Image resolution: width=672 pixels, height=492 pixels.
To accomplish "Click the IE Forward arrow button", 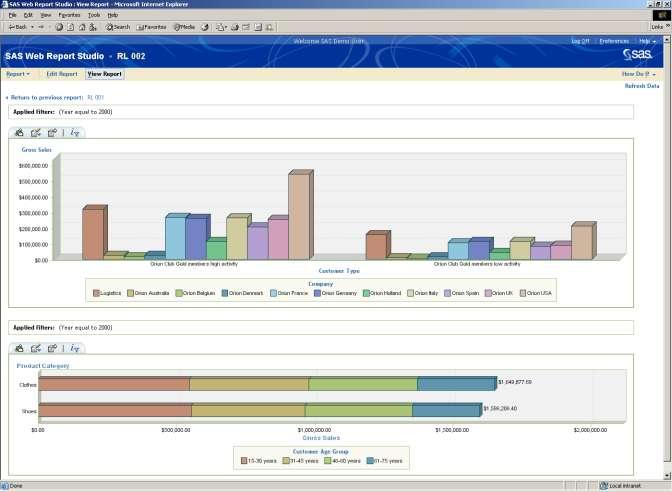I will tap(41, 27).
